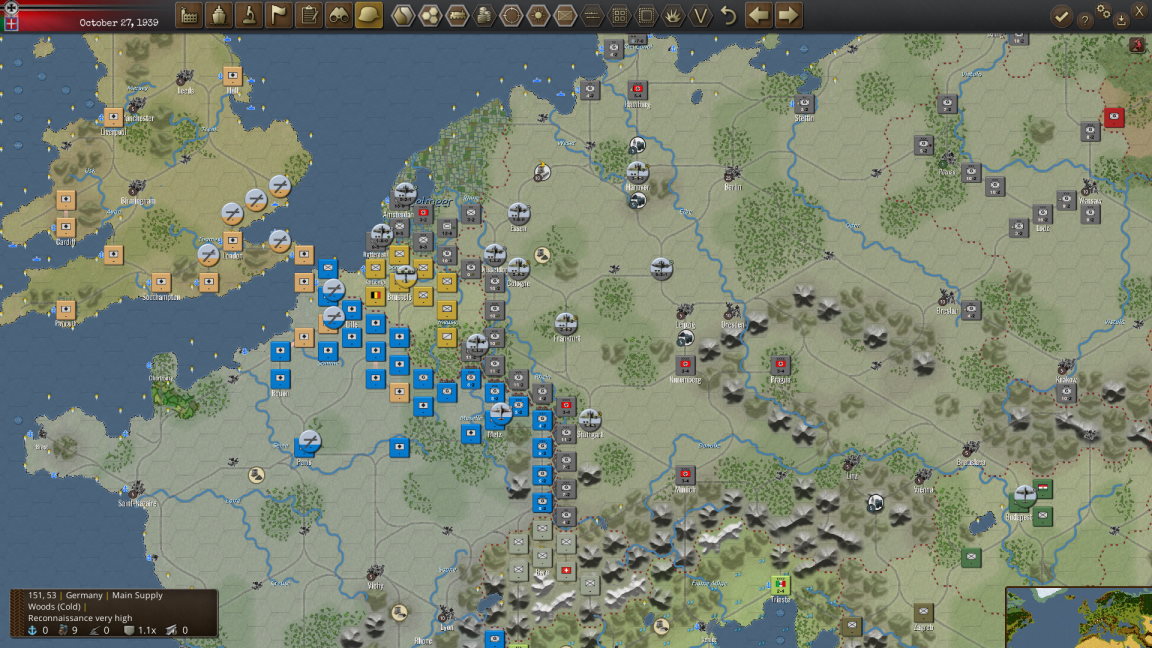1152x648 pixels.
Task: Save game with the download arrow icon
Action: click(1121, 21)
